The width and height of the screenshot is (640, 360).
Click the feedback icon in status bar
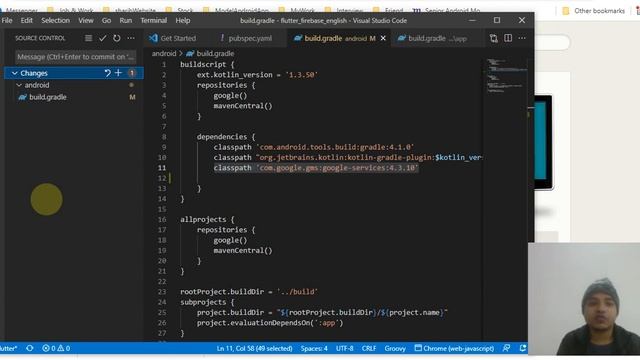coord(506,348)
